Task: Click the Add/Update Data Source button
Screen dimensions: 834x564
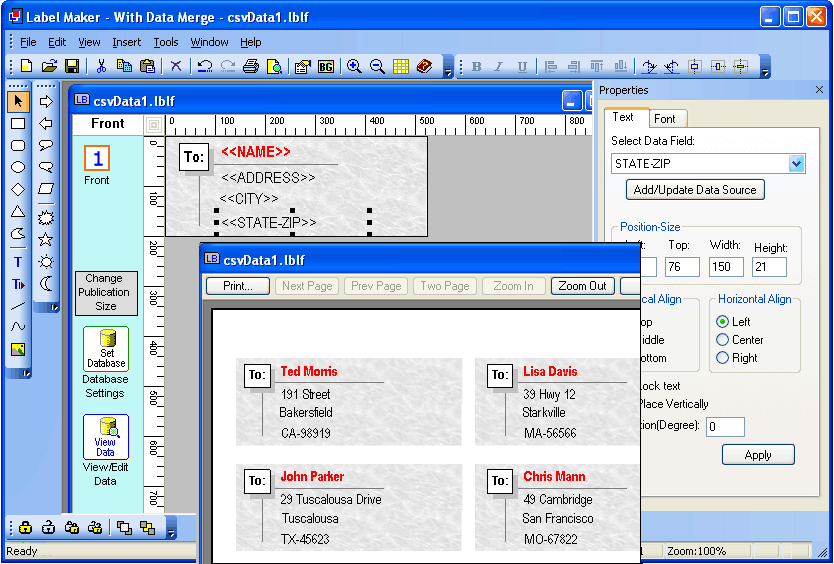Action: (695, 190)
